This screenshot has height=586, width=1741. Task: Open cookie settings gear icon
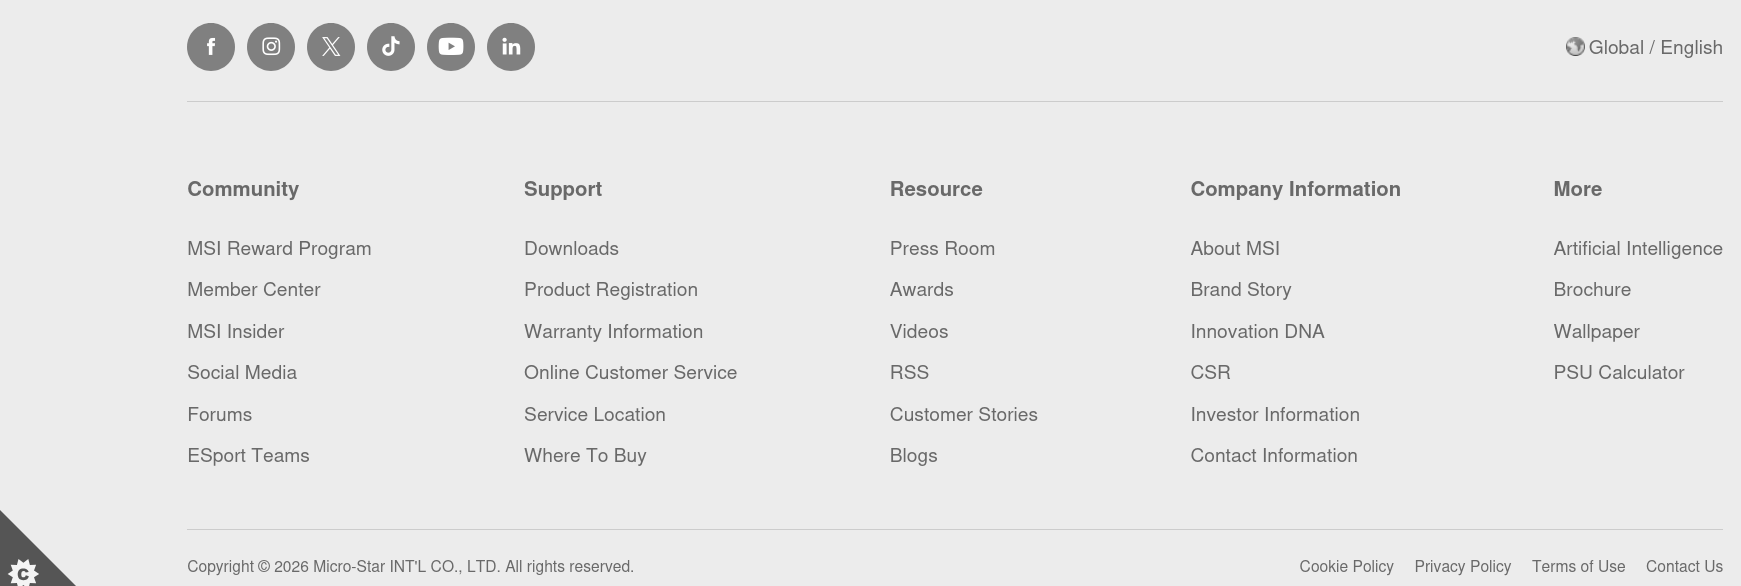coord(23,572)
